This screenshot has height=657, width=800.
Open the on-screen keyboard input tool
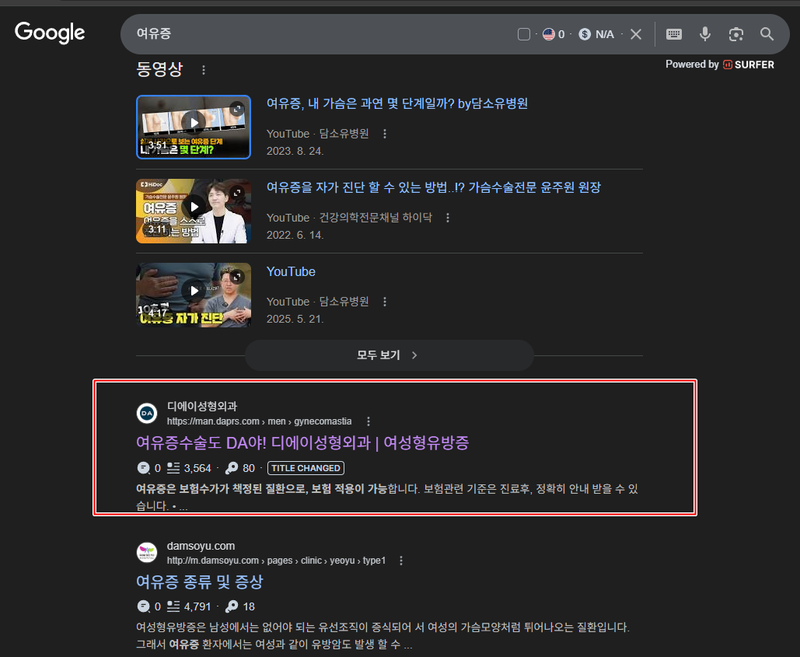pyautogui.click(x=673, y=34)
